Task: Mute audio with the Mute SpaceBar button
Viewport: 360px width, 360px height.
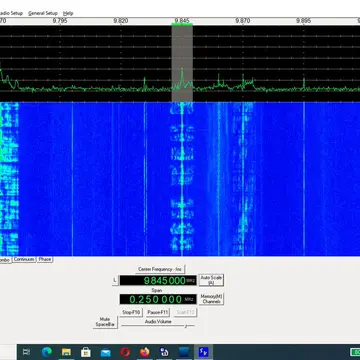Action: (105, 322)
